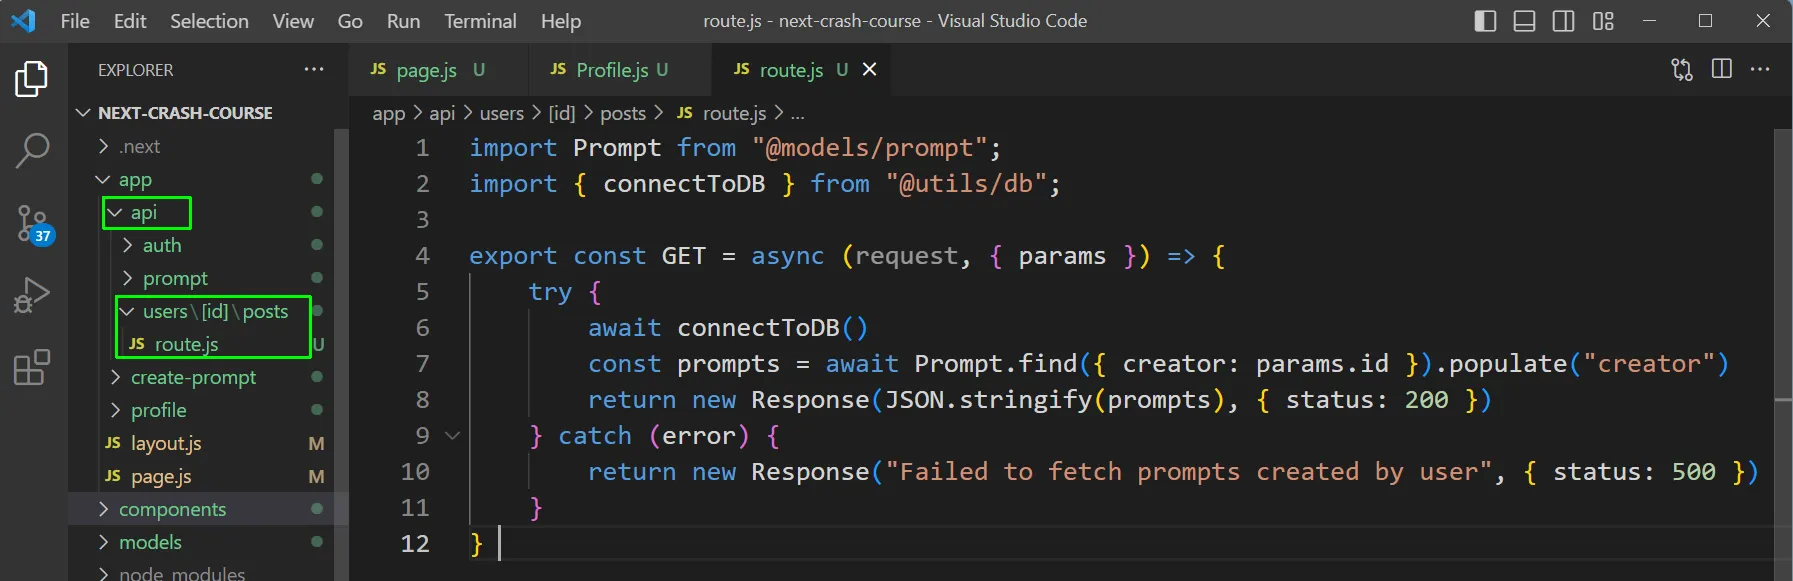Click the "connectToDB()" call on line 6
This screenshot has height=581, width=1793.
tap(773, 328)
